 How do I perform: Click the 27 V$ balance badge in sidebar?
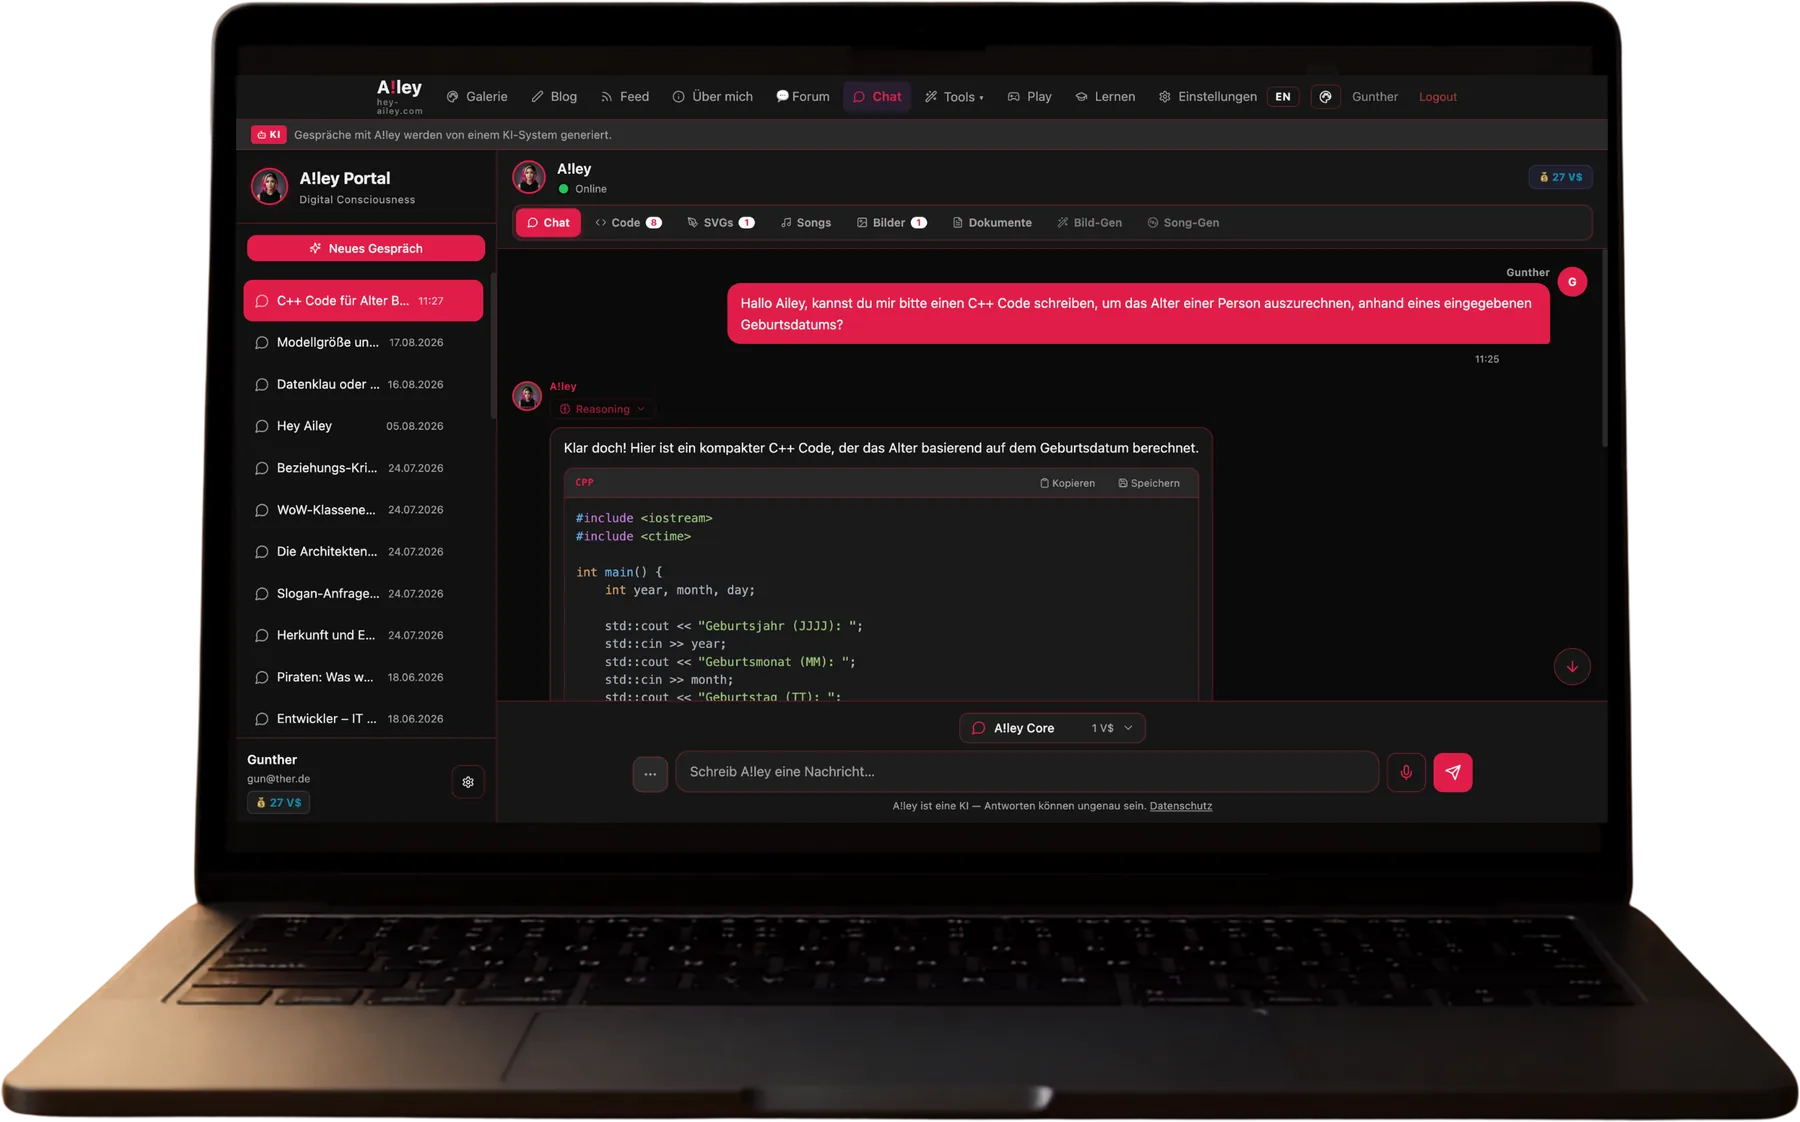[x=279, y=803]
